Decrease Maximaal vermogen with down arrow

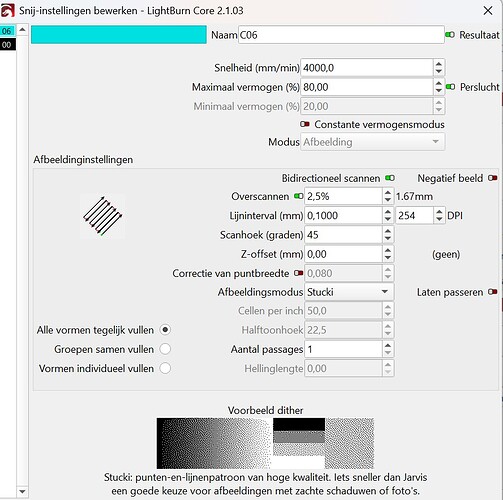pyautogui.click(x=439, y=91)
